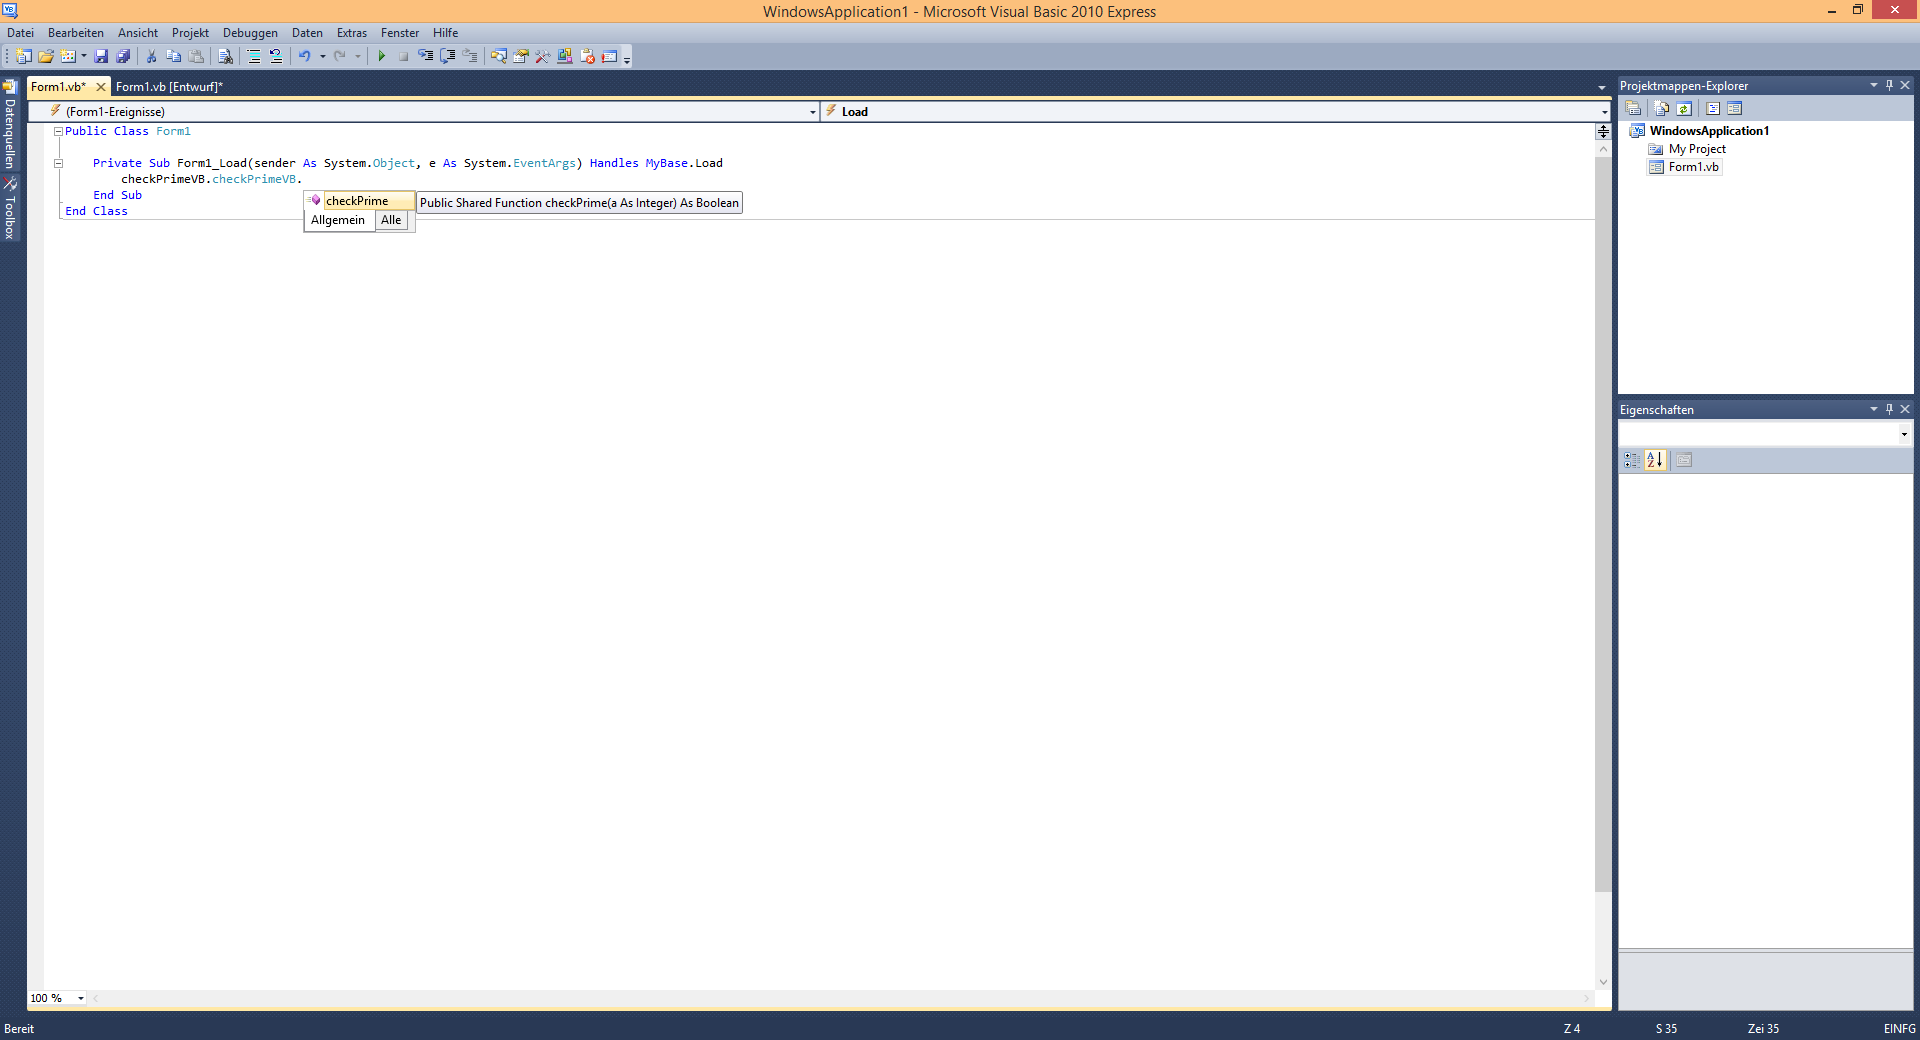Open the Debuggen menu
This screenshot has height=1040, width=1920.
250,33
